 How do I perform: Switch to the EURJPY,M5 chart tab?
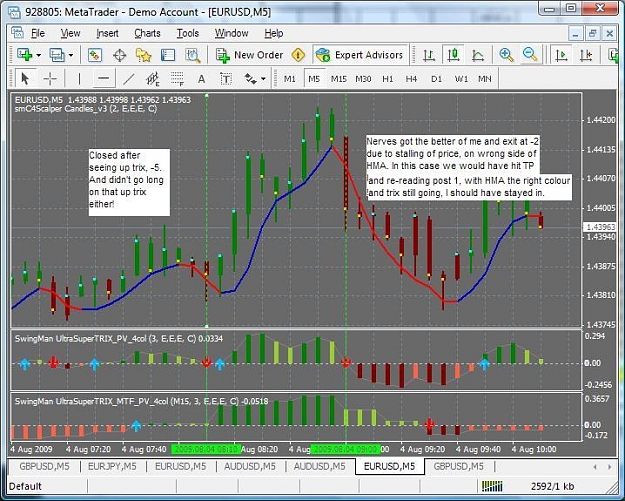tap(112, 466)
